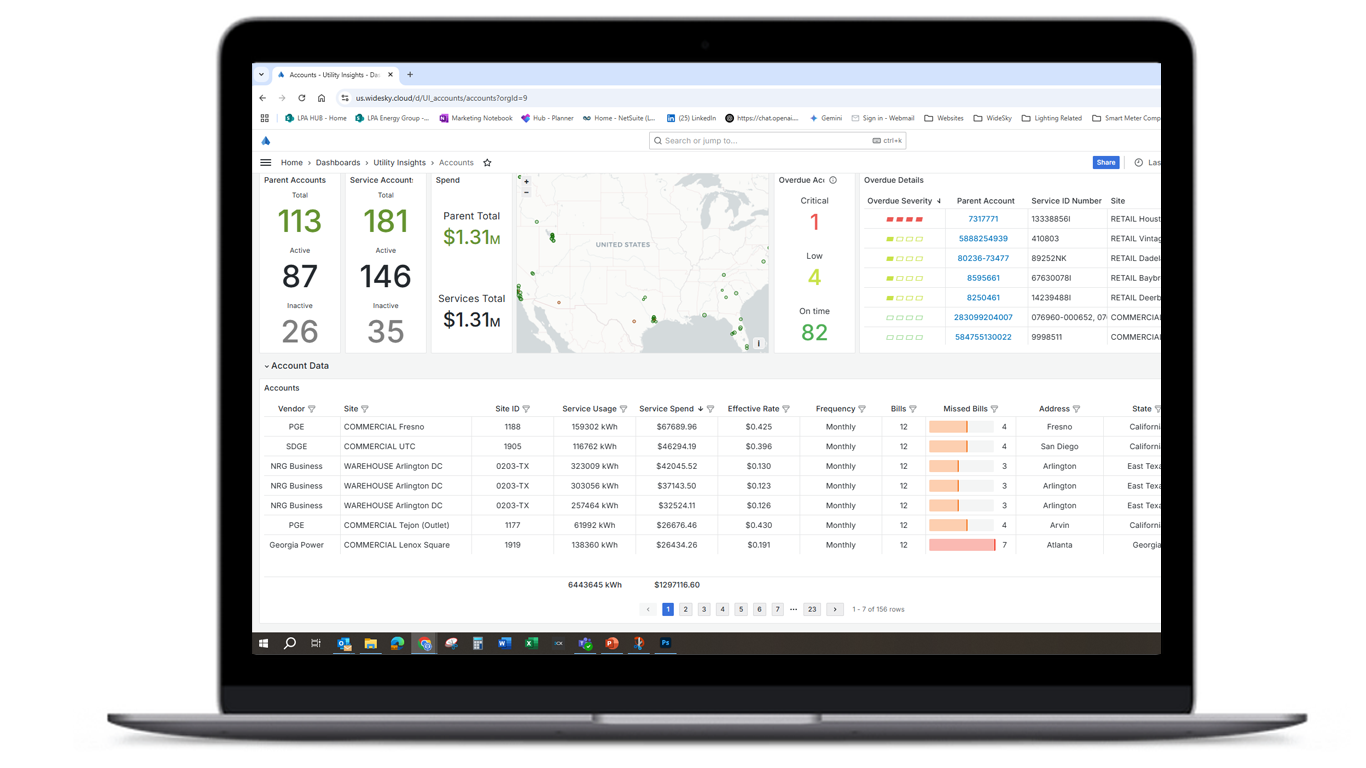Select the Dashboards breadcrumb item
Image resolution: width=1366 pixels, height=768 pixels.
[x=338, y=163]
